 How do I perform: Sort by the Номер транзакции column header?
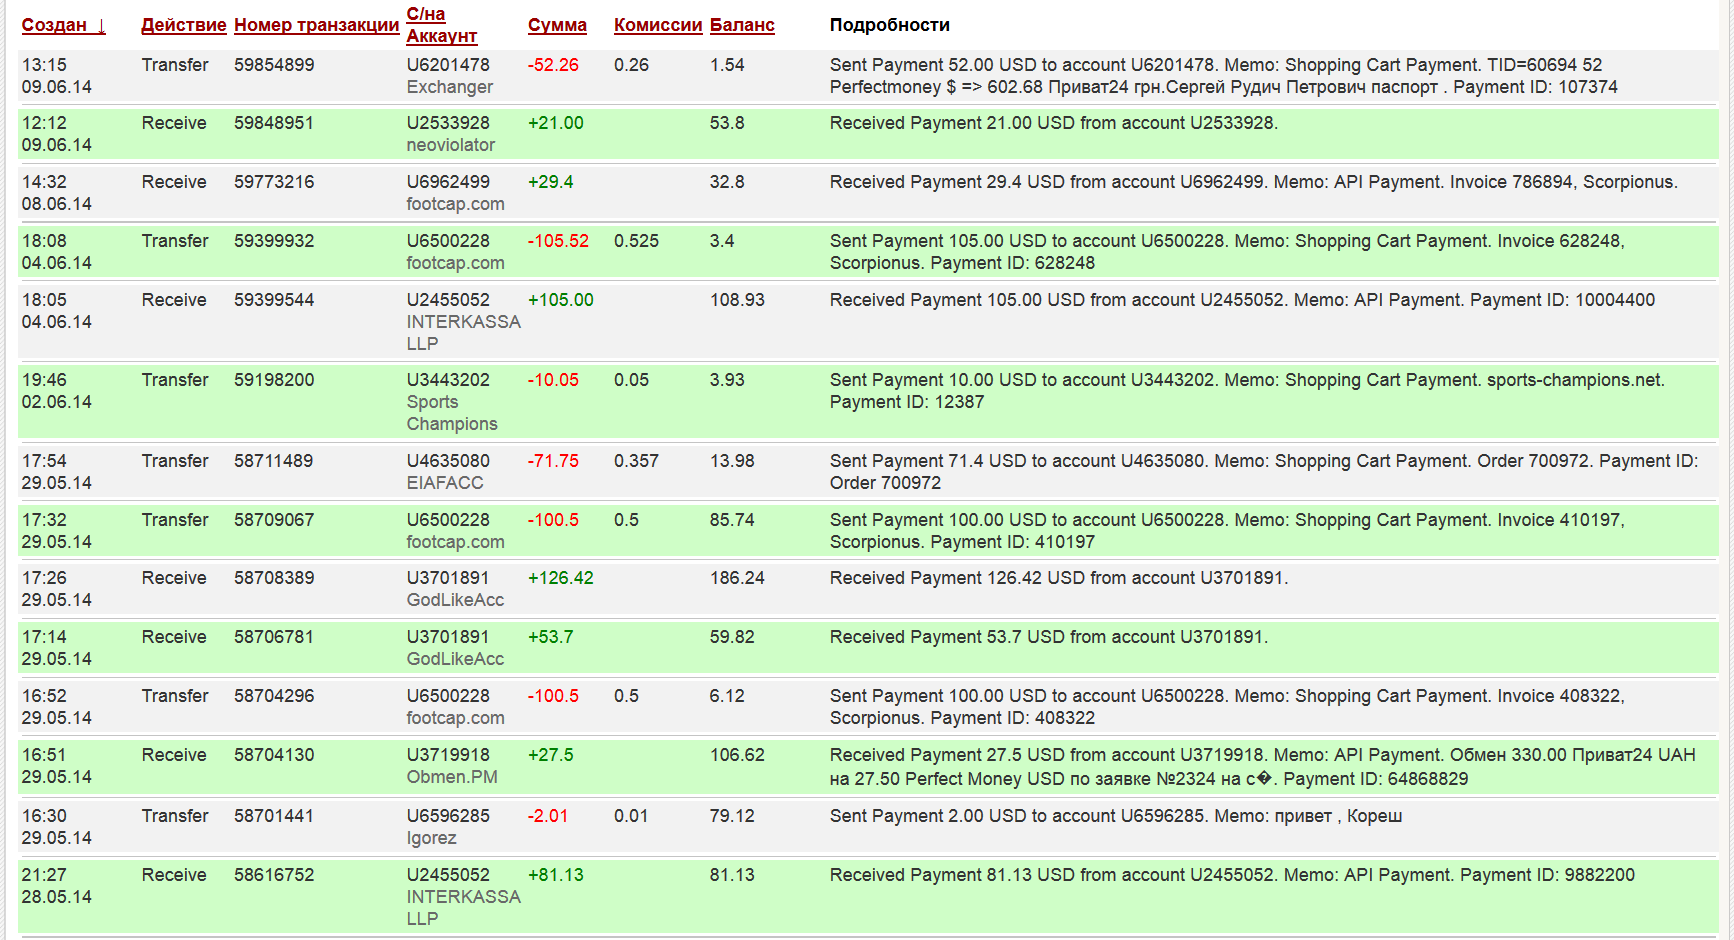coord(317,25)
